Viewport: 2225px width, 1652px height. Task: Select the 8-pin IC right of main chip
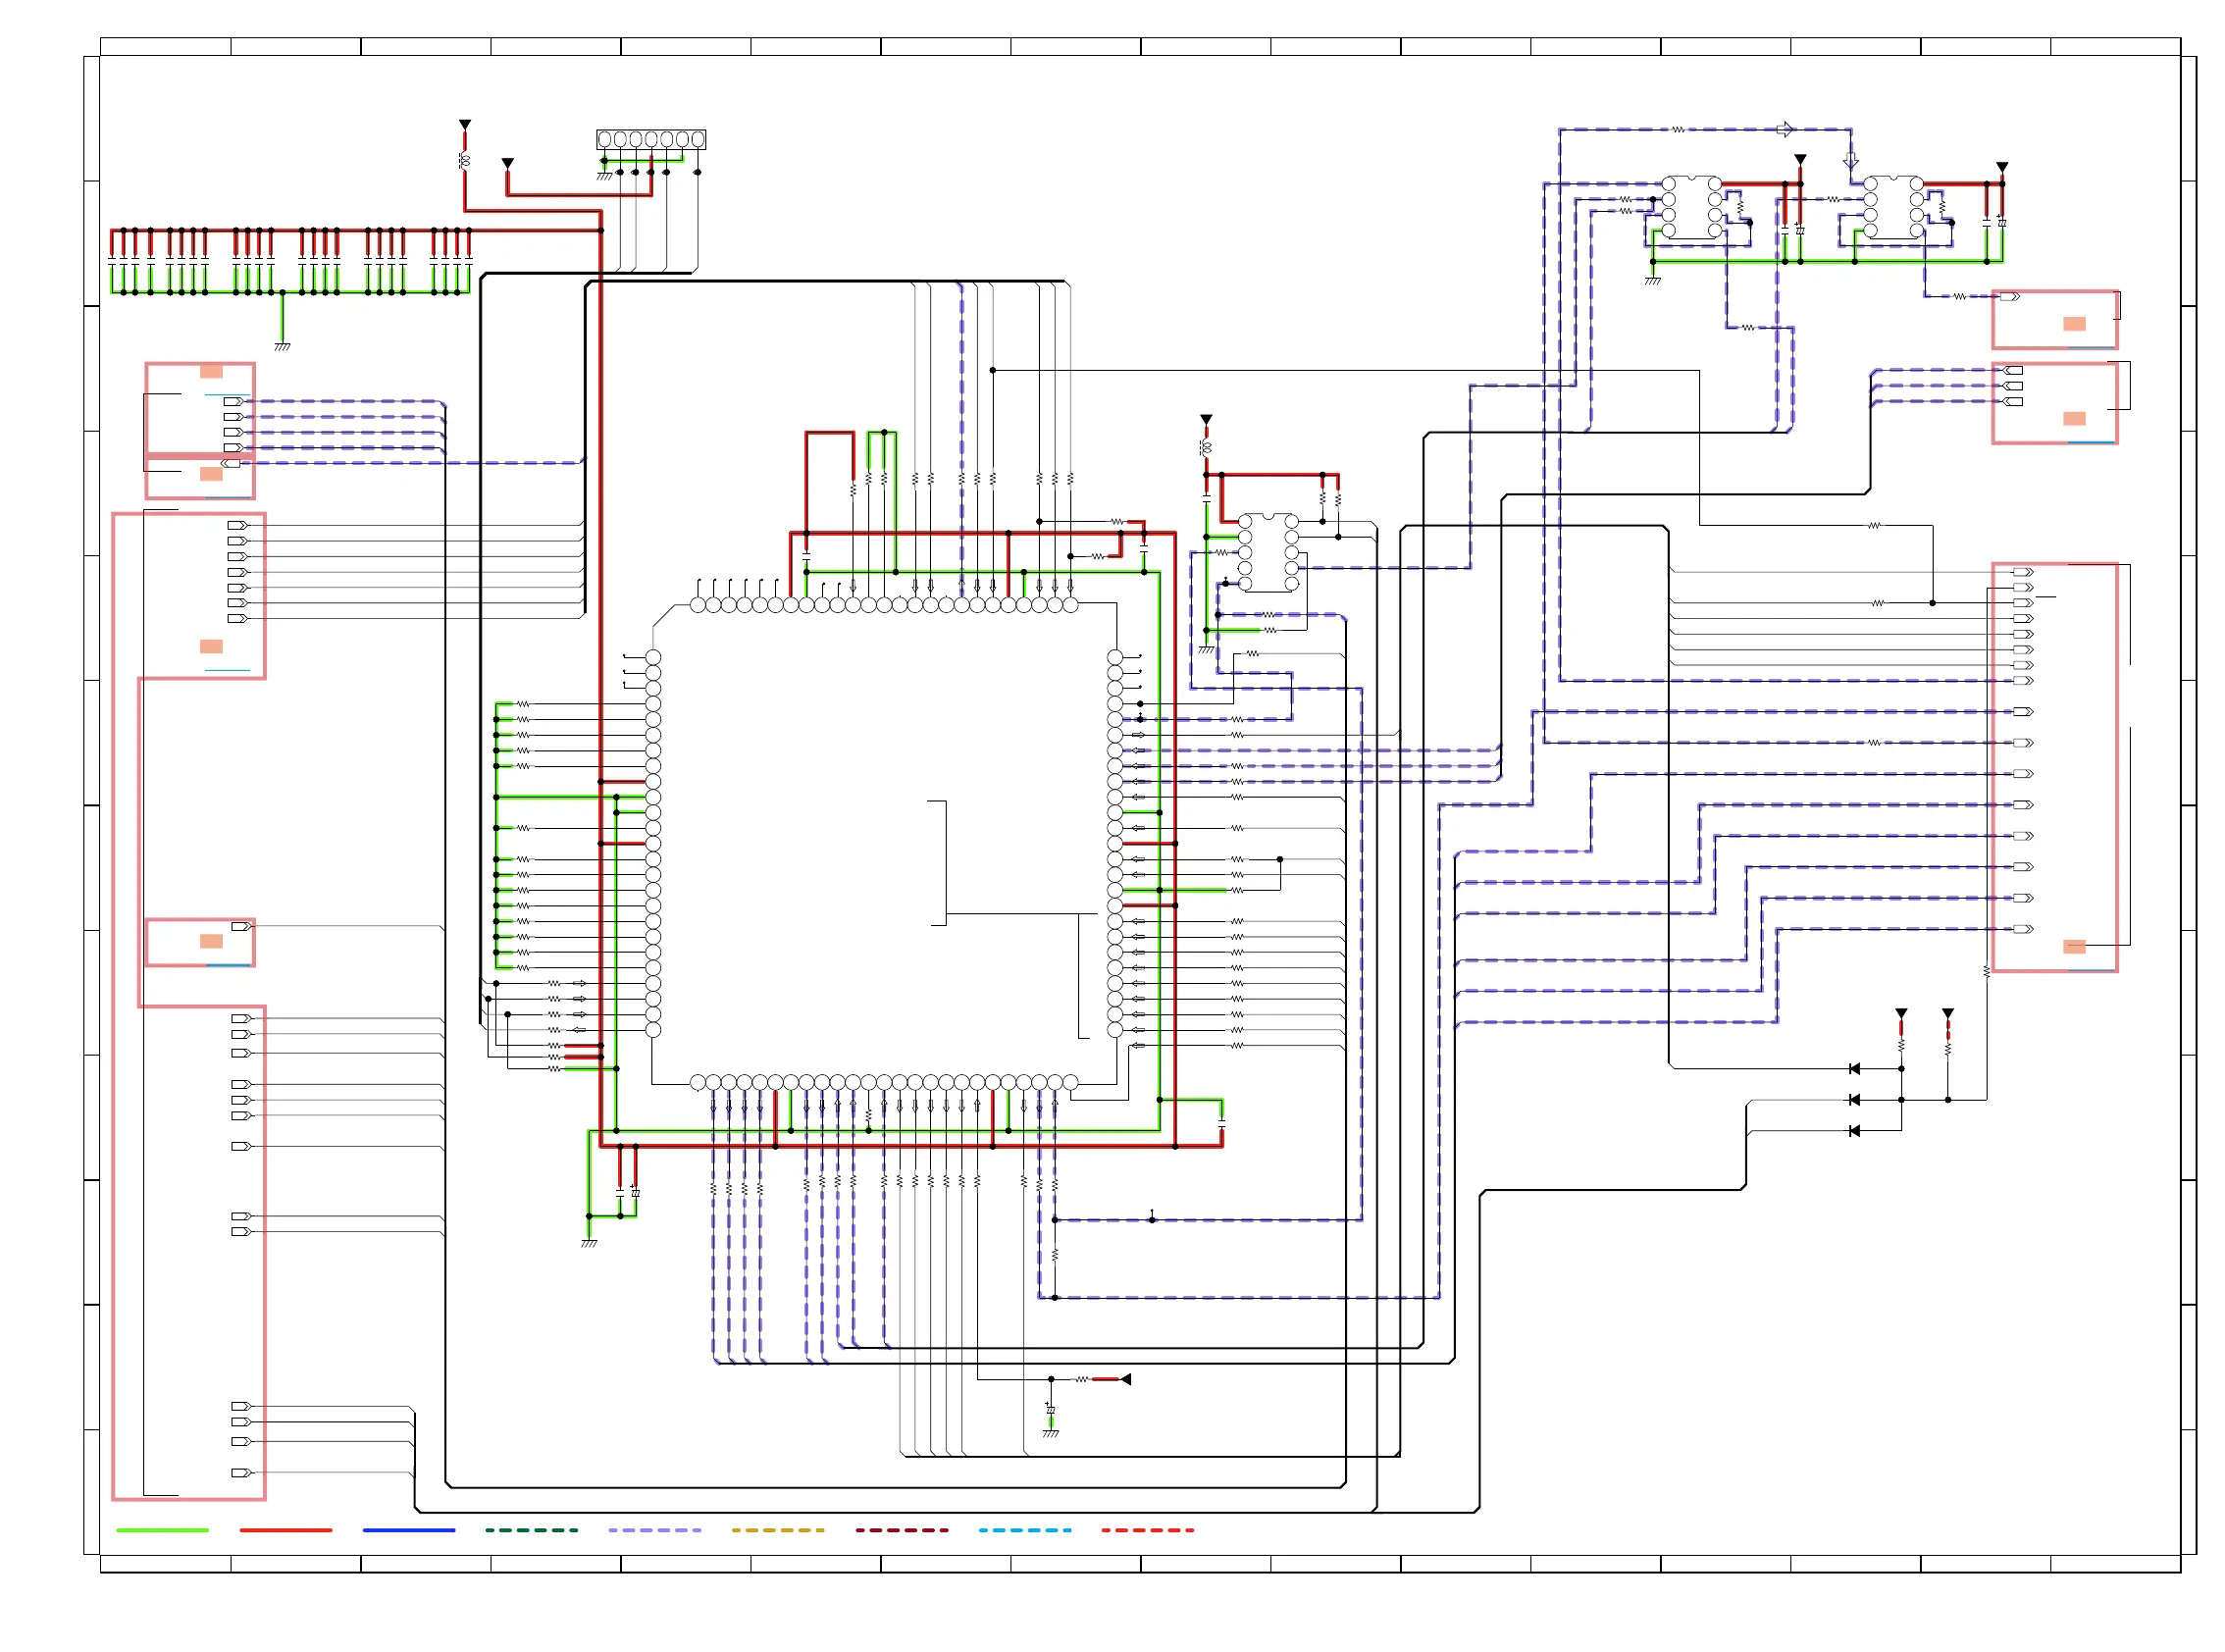coord(1268,551)
